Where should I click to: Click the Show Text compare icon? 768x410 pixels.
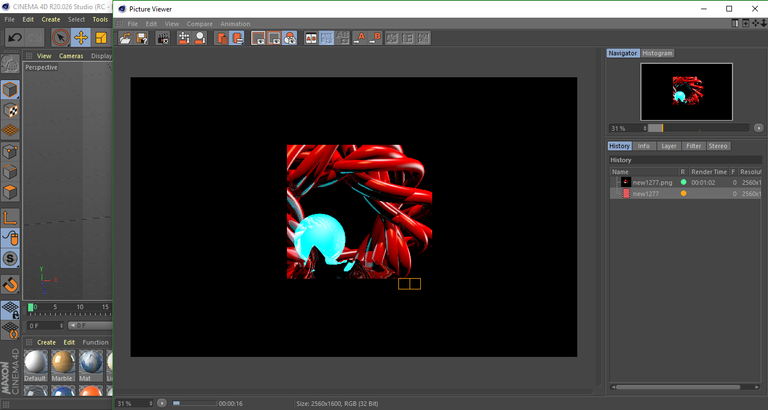pyautogui.click(x=423, y=38)
